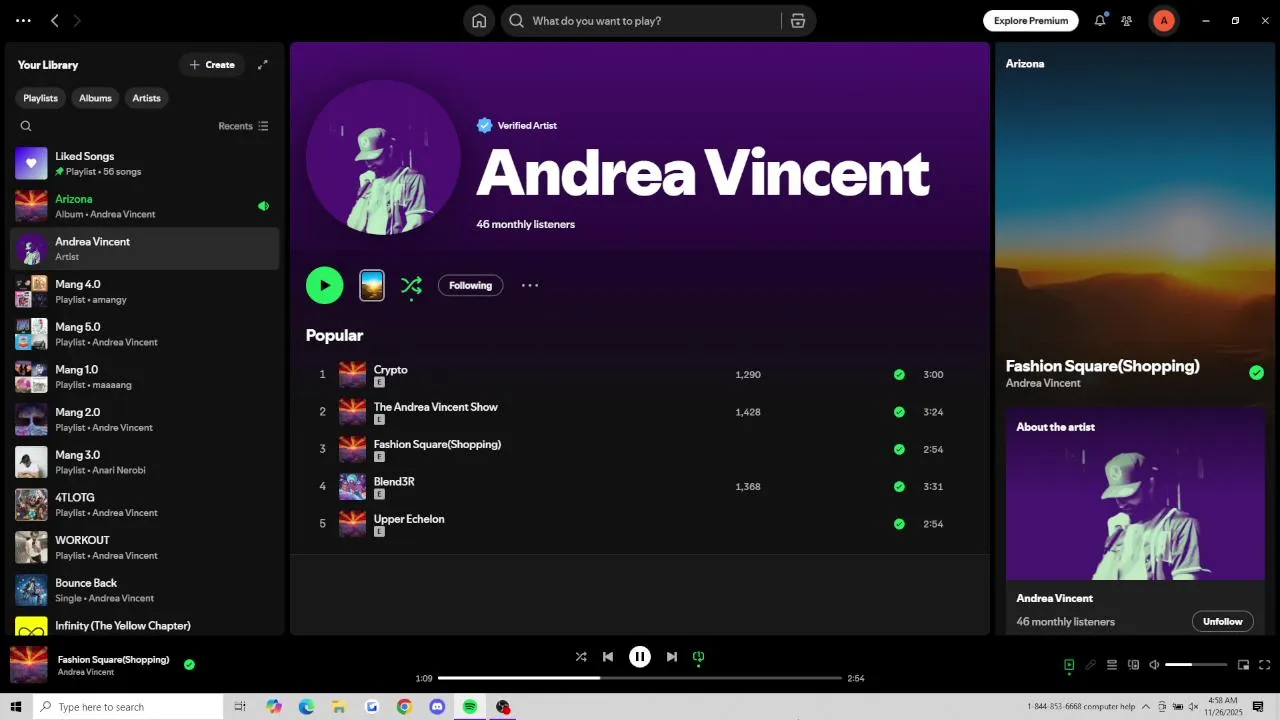This screenshot has width=1280, height=720.
Task: Toggle liked checkmark in Now Playing panel
Action: point(1256,373)
